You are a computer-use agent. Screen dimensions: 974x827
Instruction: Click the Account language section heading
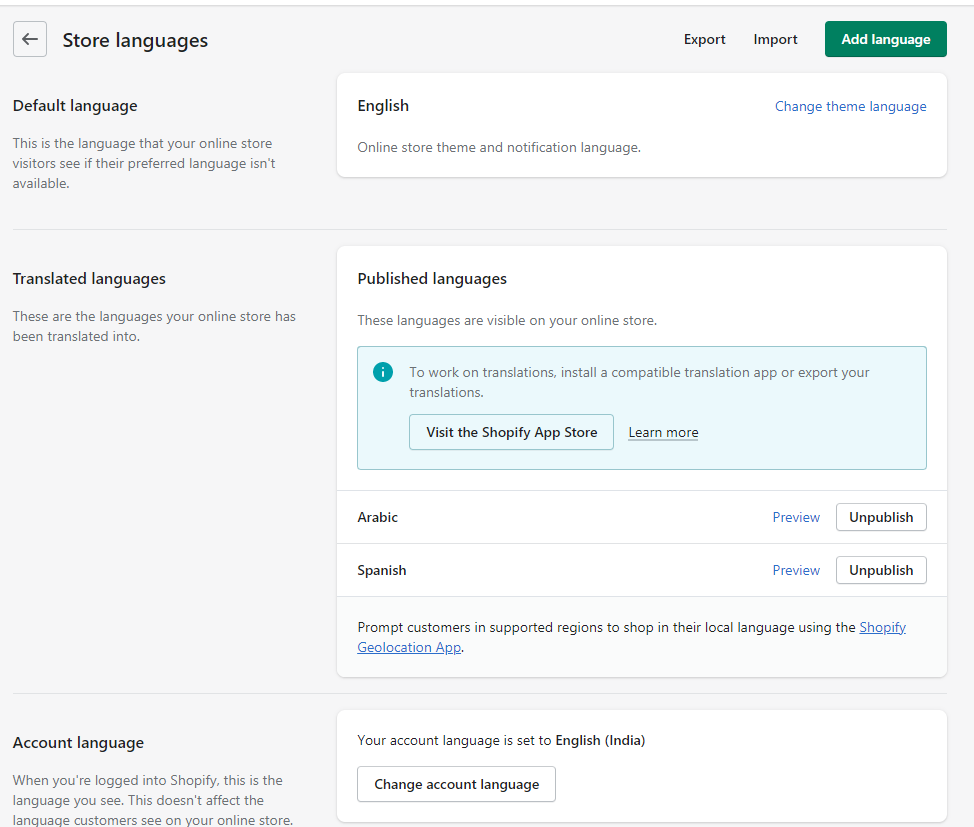tap(78, 743)
